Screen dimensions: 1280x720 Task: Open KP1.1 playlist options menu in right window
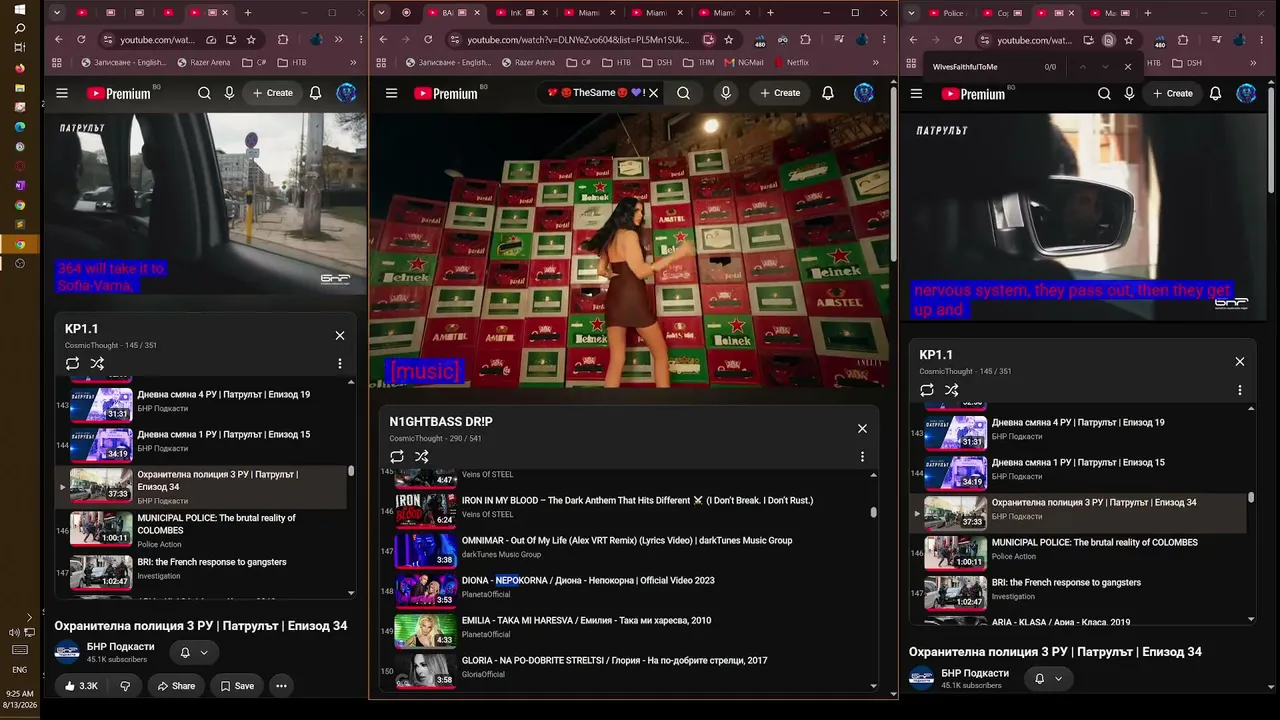coord(1240,390)
